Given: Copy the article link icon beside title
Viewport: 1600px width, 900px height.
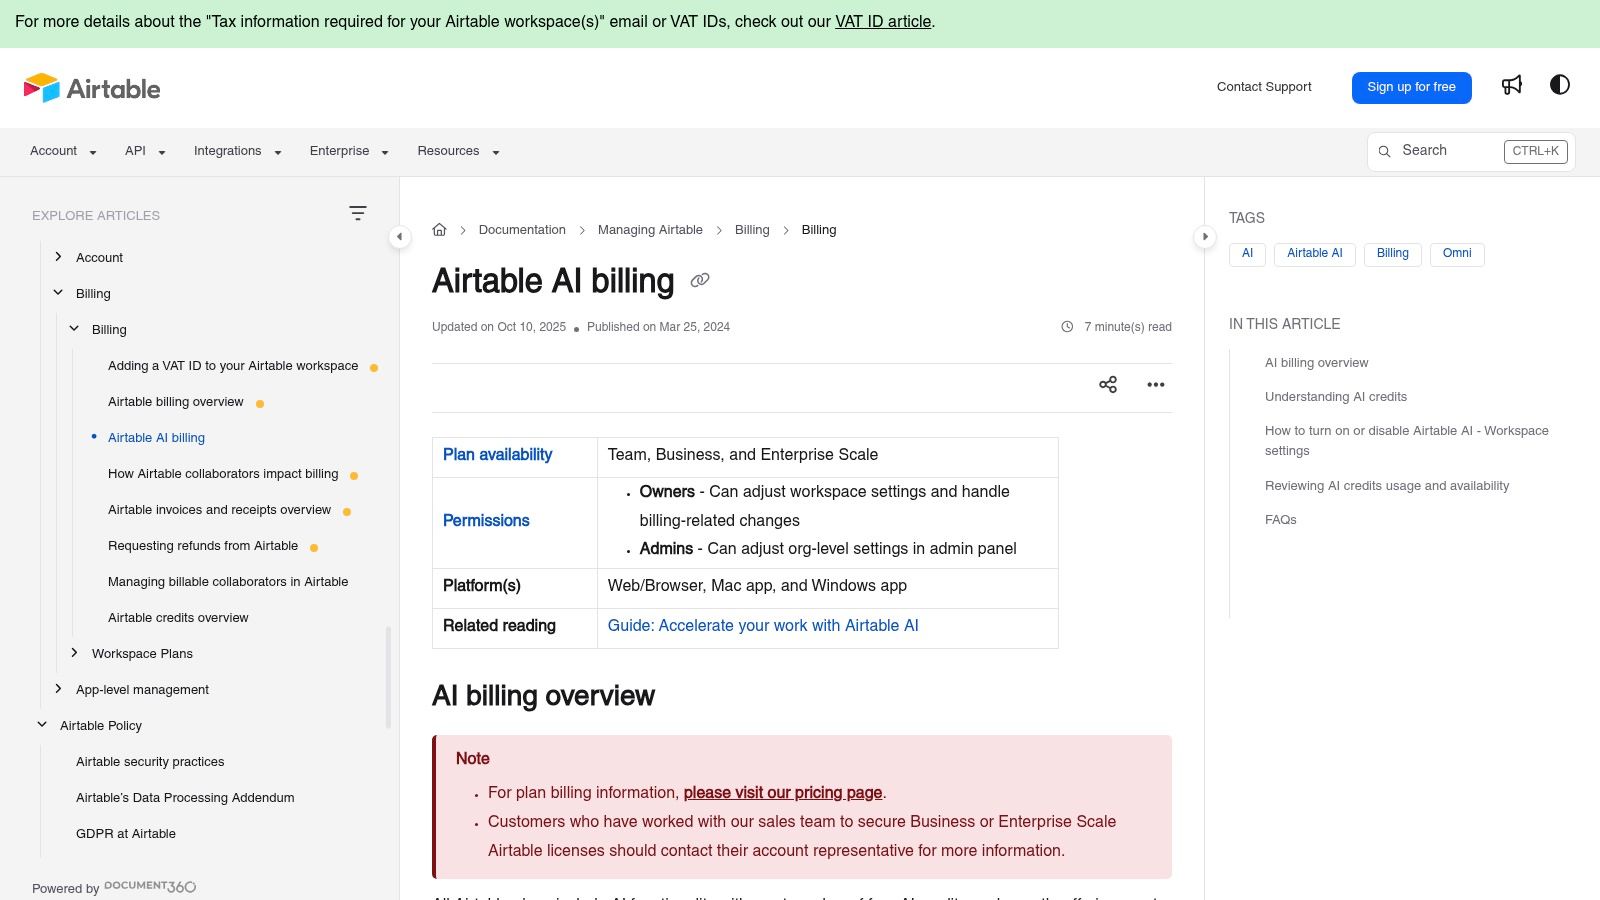Looking at the screenshot, I should pos(699,280).
